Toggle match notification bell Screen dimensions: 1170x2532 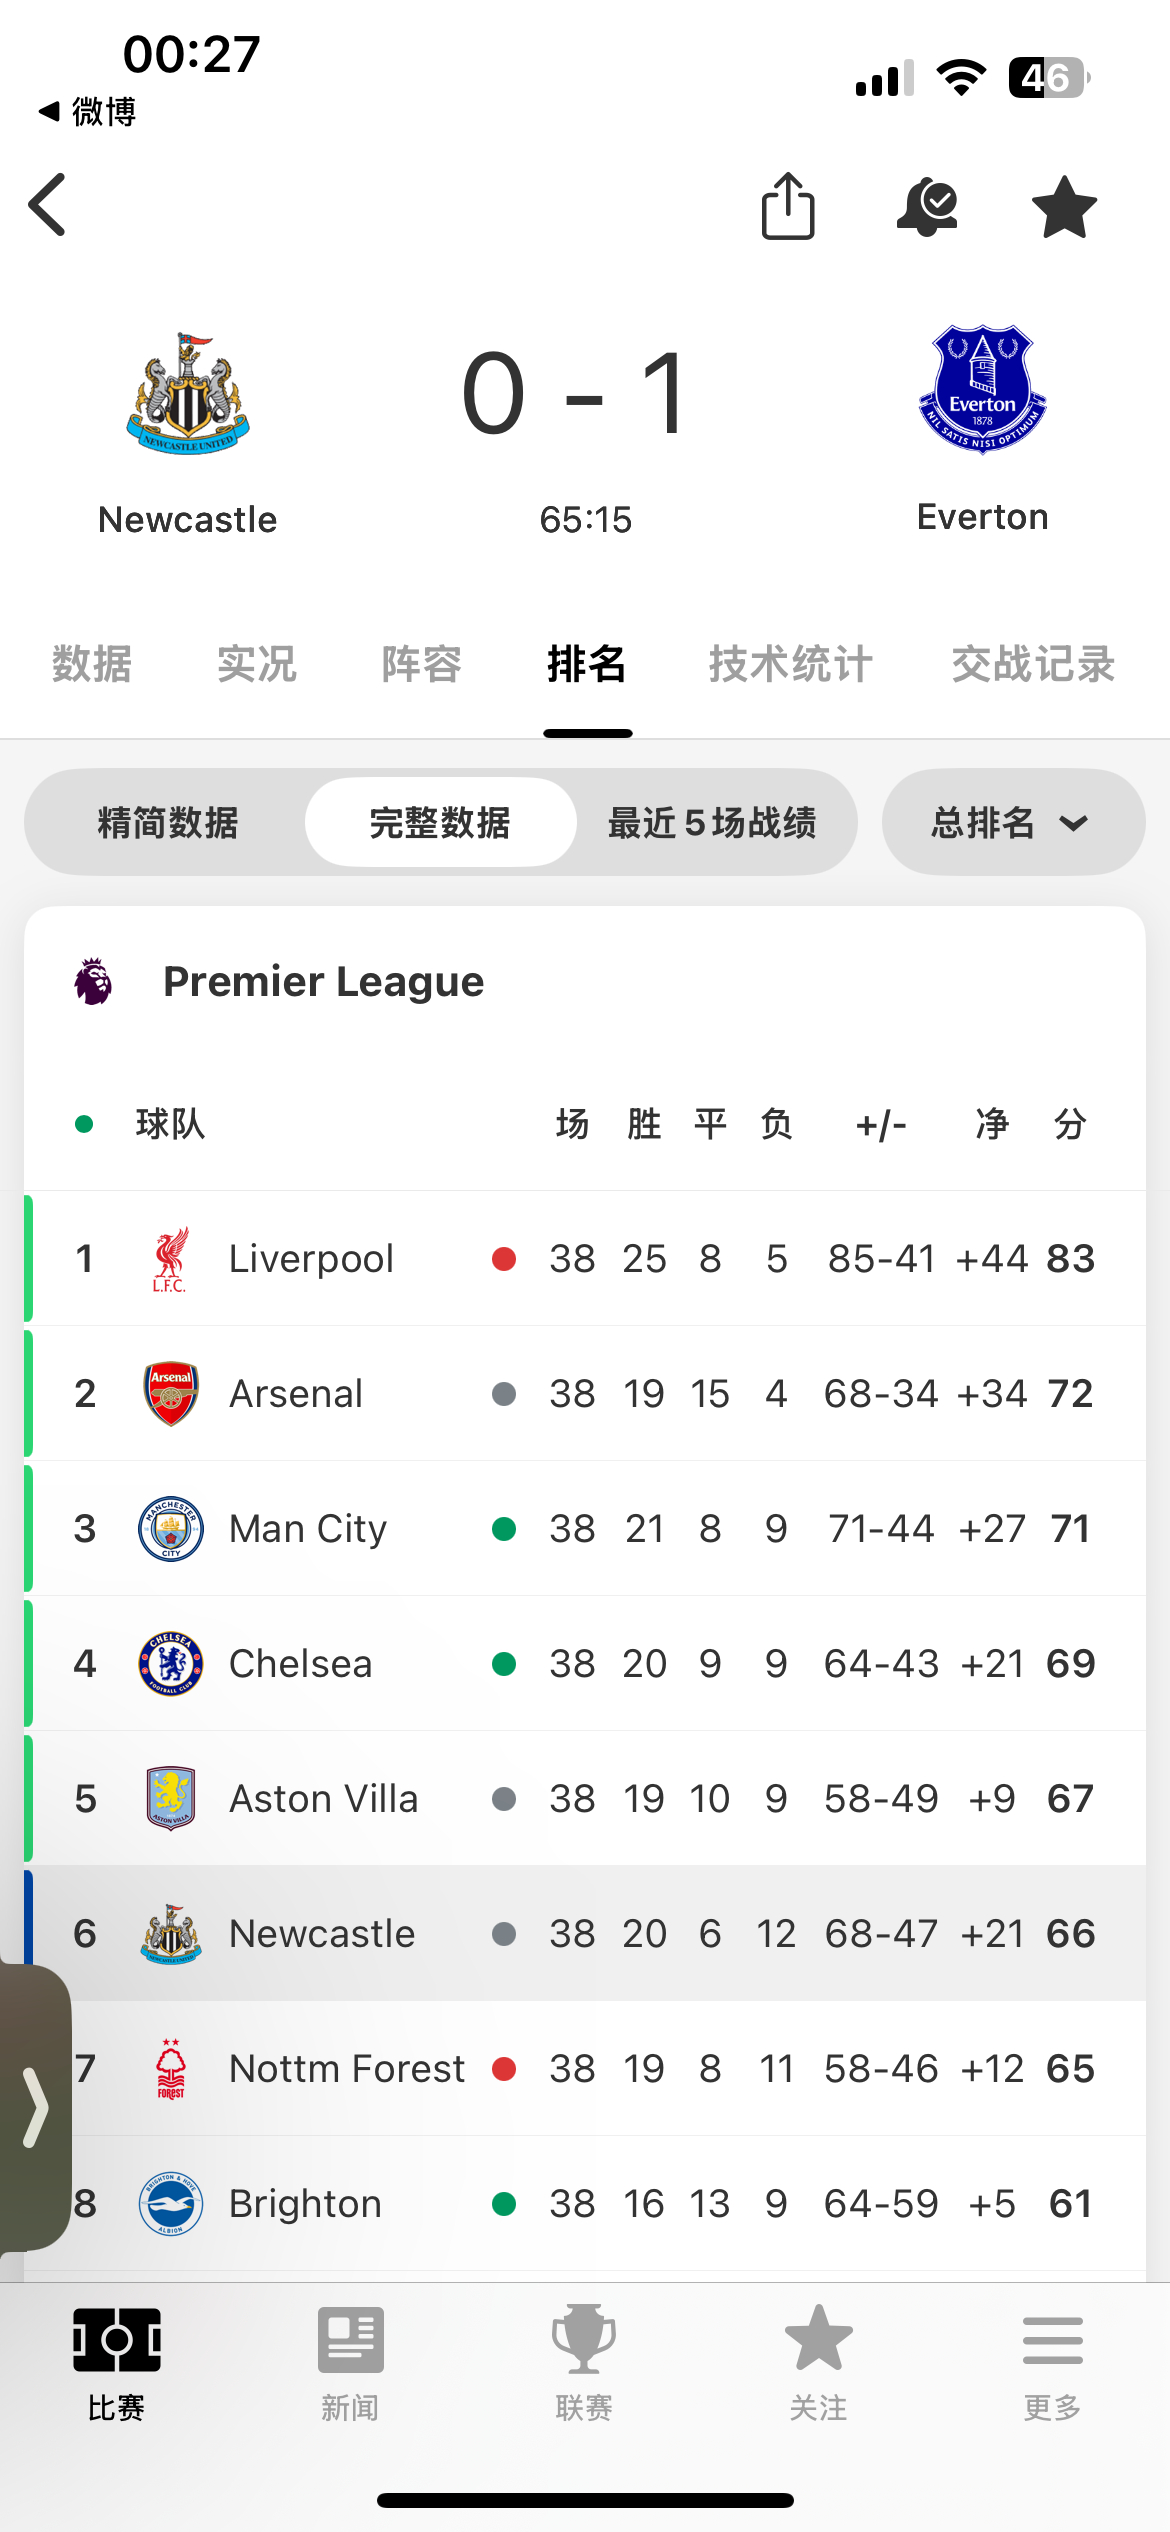927,207
